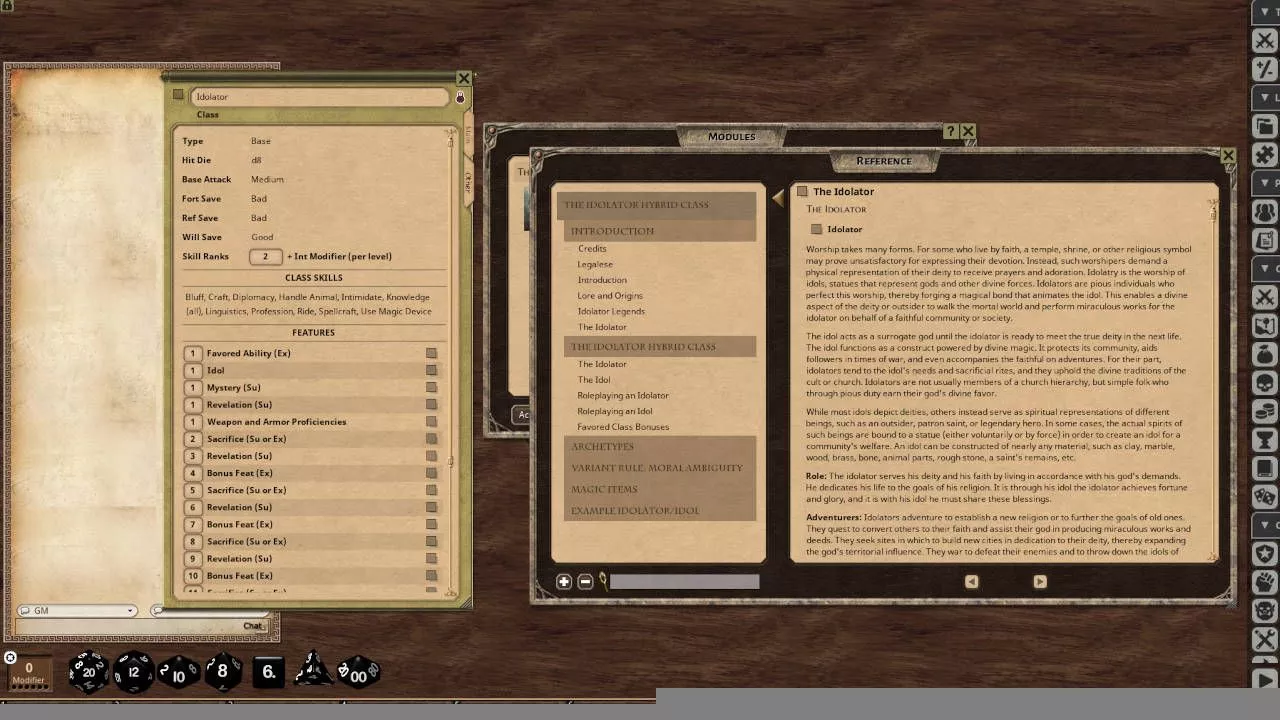Expand the Magic Items section
The image size is (1280, 720).
[x=660, y=489]
